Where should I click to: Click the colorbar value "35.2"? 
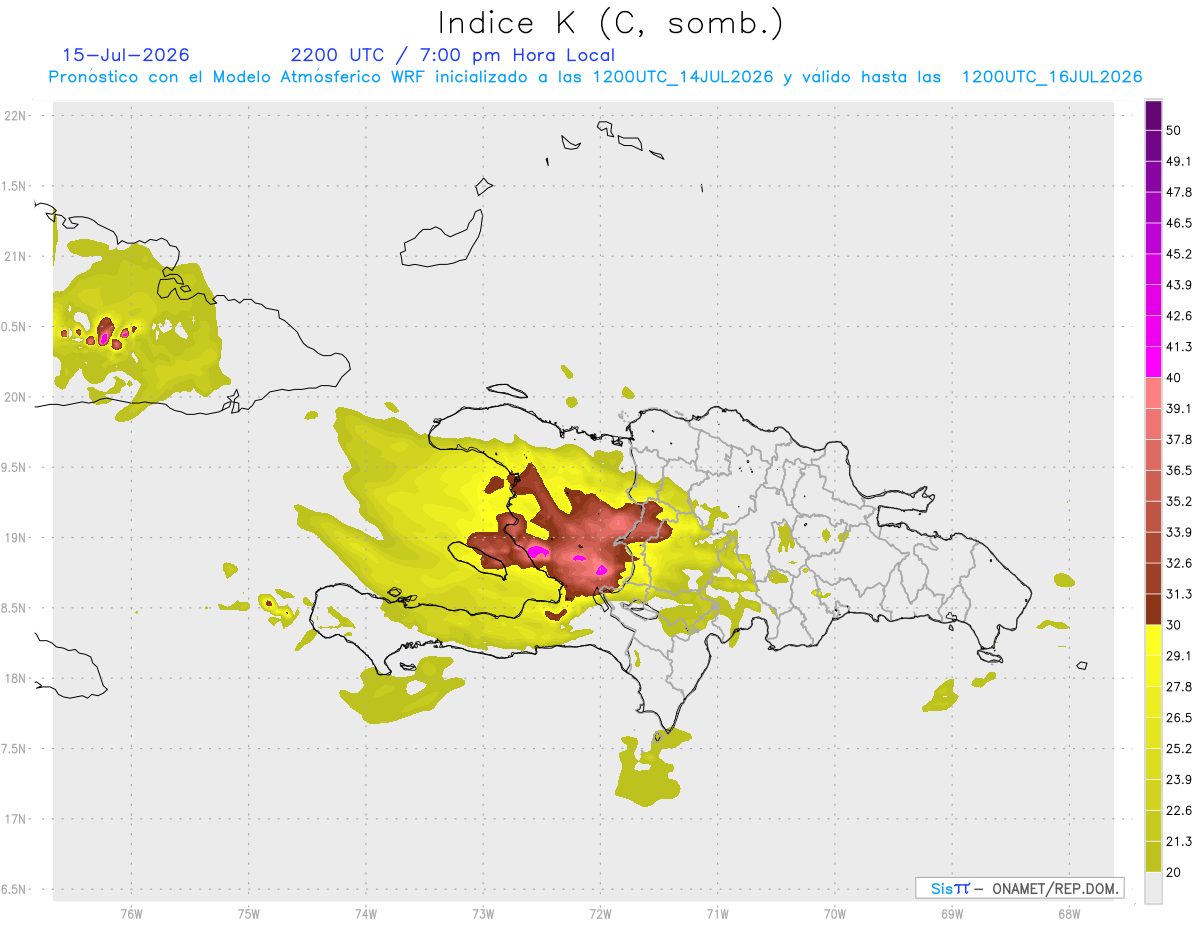click(x=1179, y=501)
